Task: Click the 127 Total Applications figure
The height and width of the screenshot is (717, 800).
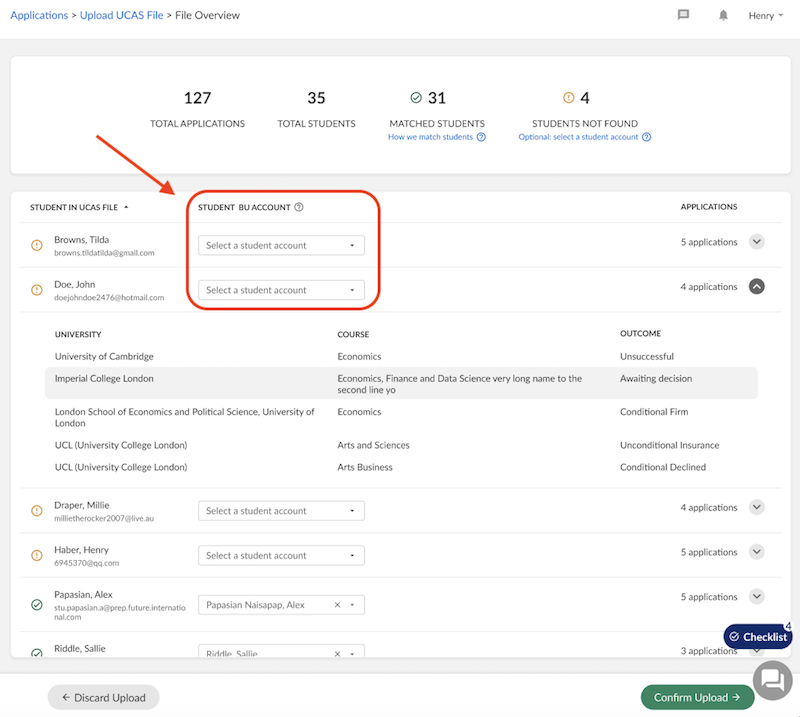Action: tap(197, 97)
